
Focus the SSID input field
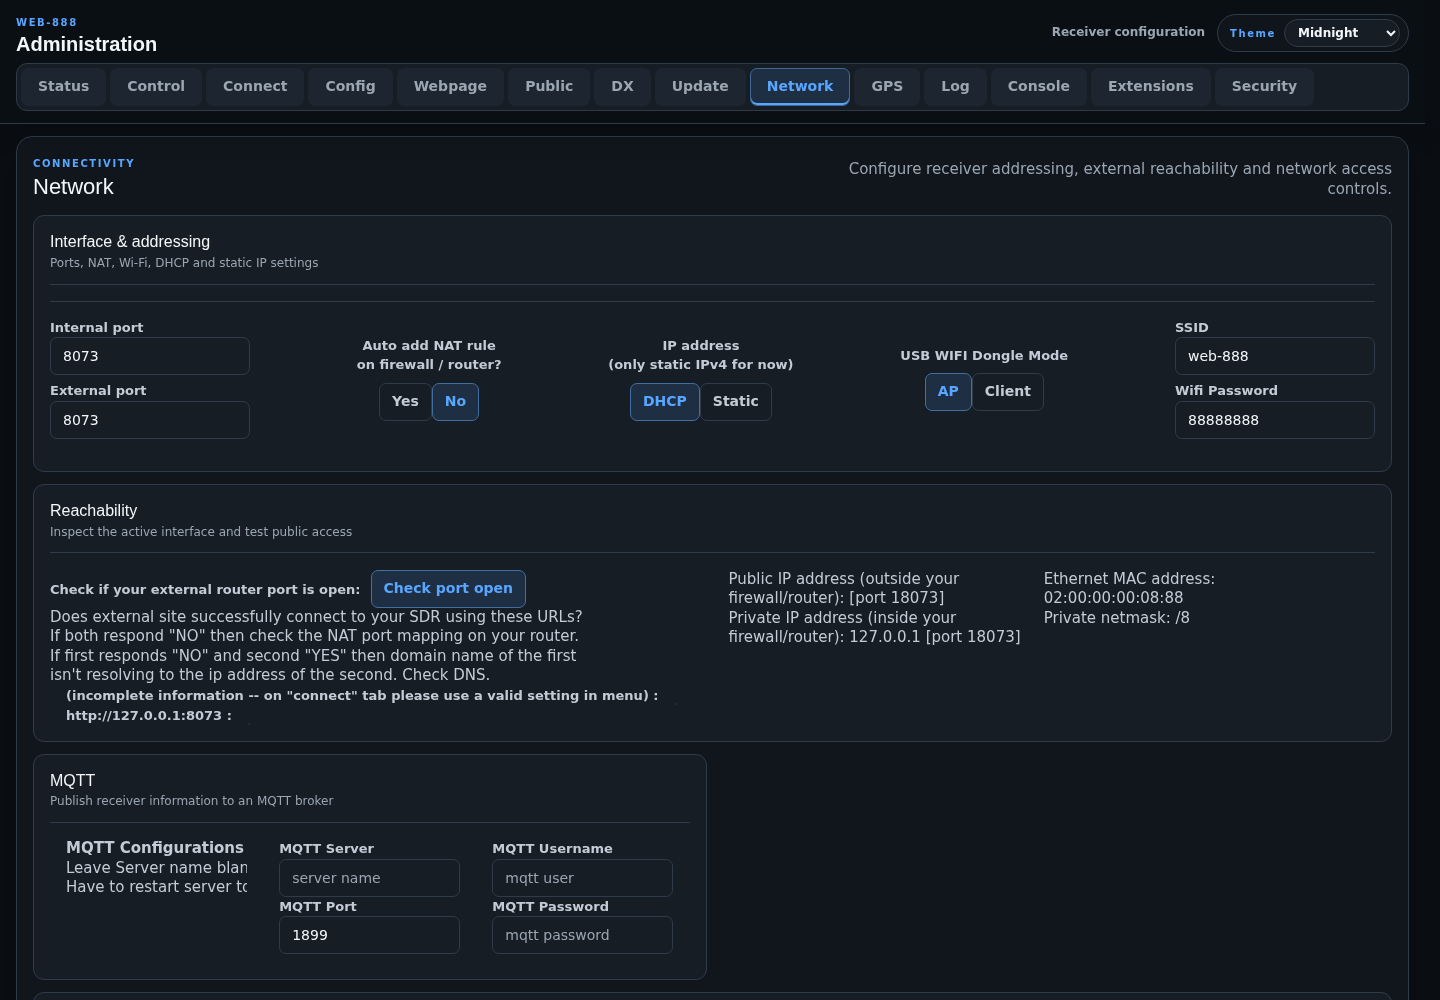tap(1275, 356)
